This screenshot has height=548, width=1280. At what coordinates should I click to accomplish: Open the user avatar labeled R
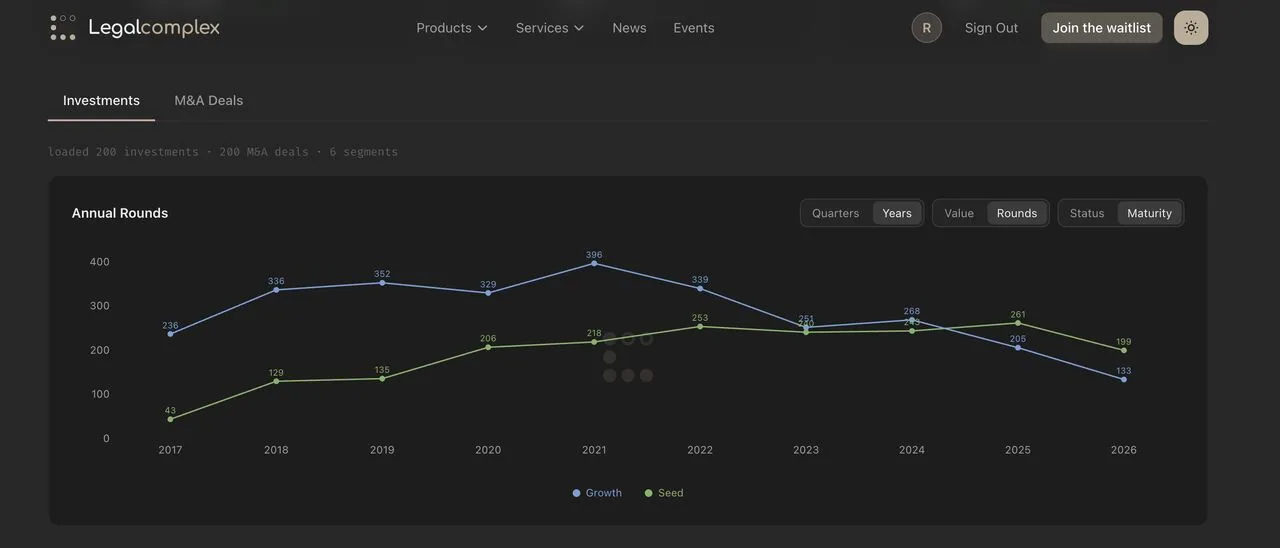927,28
